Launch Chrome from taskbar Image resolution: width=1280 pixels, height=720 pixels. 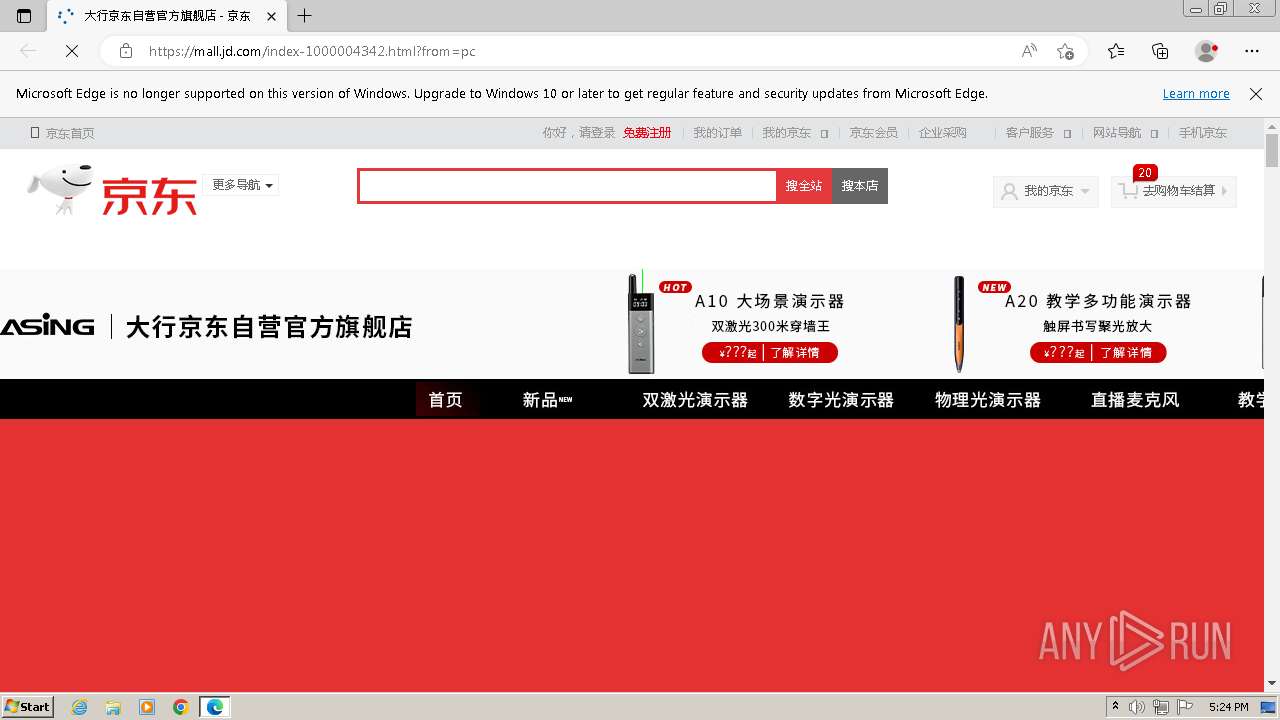click(181, 707)
